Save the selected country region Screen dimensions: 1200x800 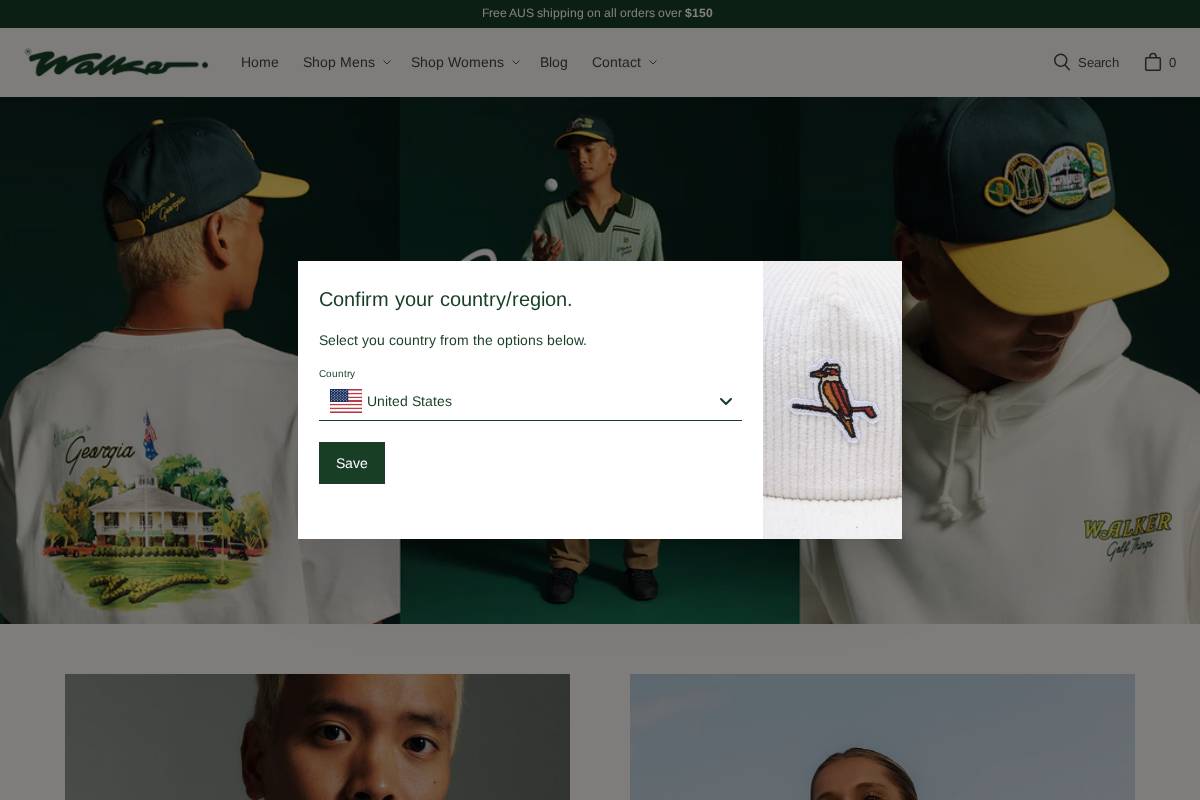click(351, 462)
